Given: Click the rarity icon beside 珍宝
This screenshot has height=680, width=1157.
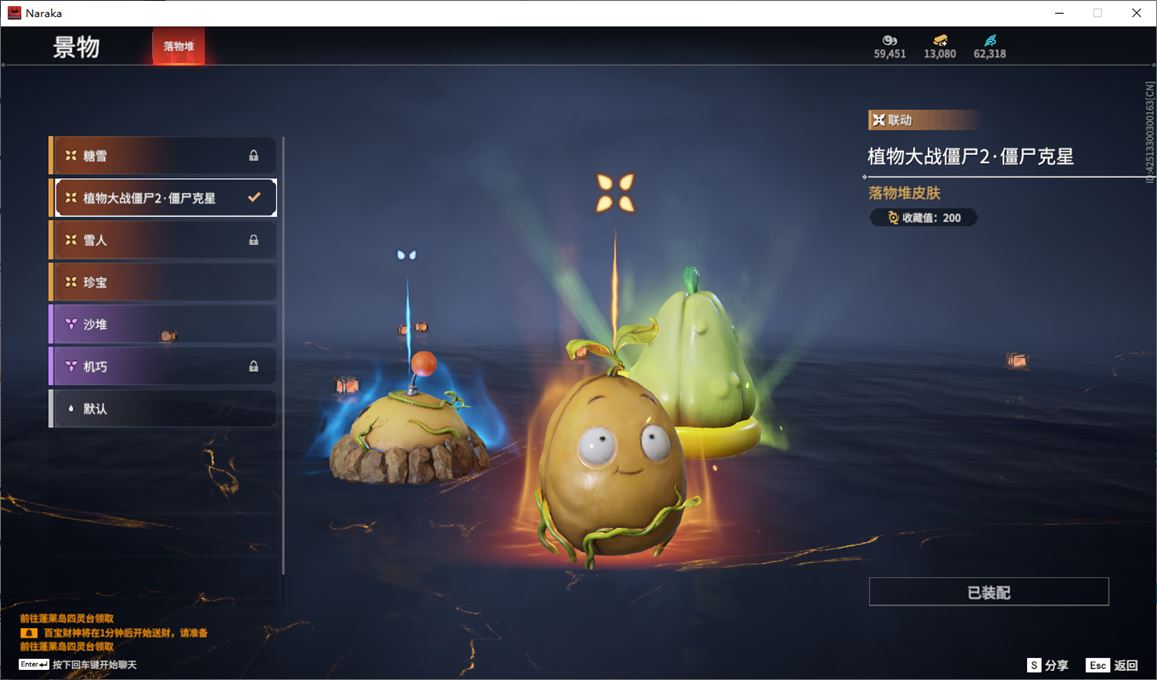Looking at the screenshot, I should (71, 282).
